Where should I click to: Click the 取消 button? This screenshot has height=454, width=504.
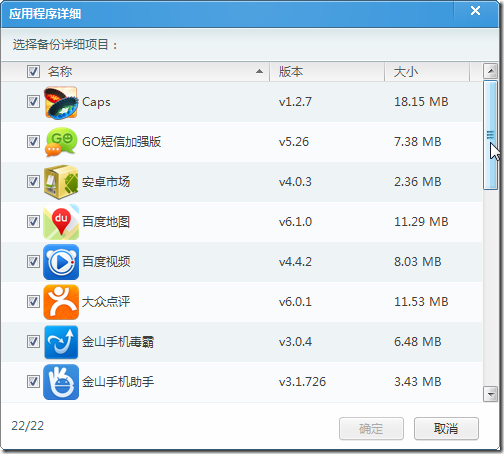coord(446,429)
